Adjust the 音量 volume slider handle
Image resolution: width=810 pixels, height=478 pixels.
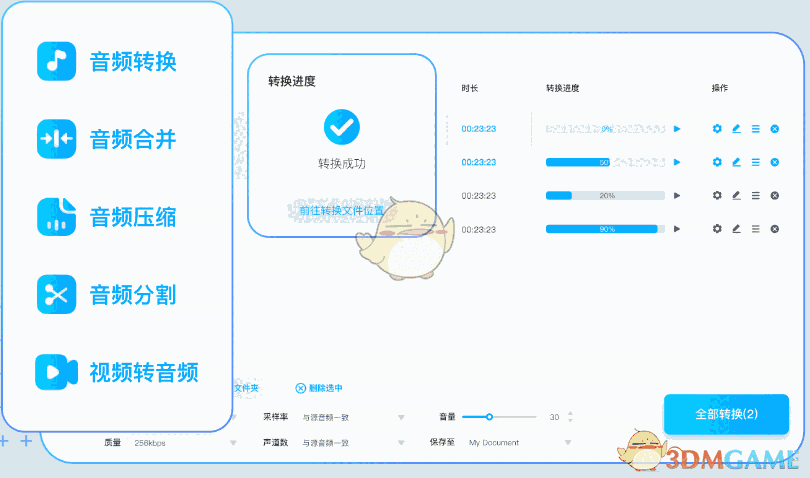489,417
